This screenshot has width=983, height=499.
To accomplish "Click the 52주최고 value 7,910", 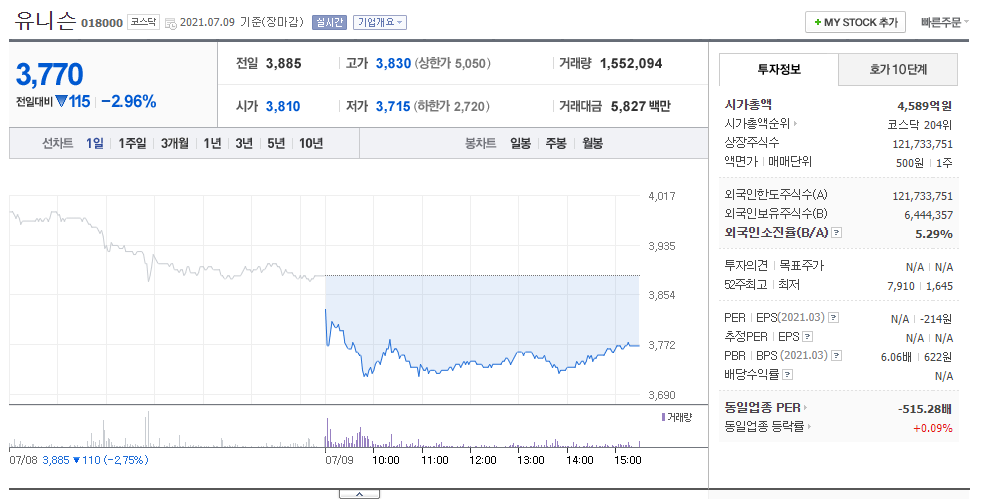I will click(901, 286).
